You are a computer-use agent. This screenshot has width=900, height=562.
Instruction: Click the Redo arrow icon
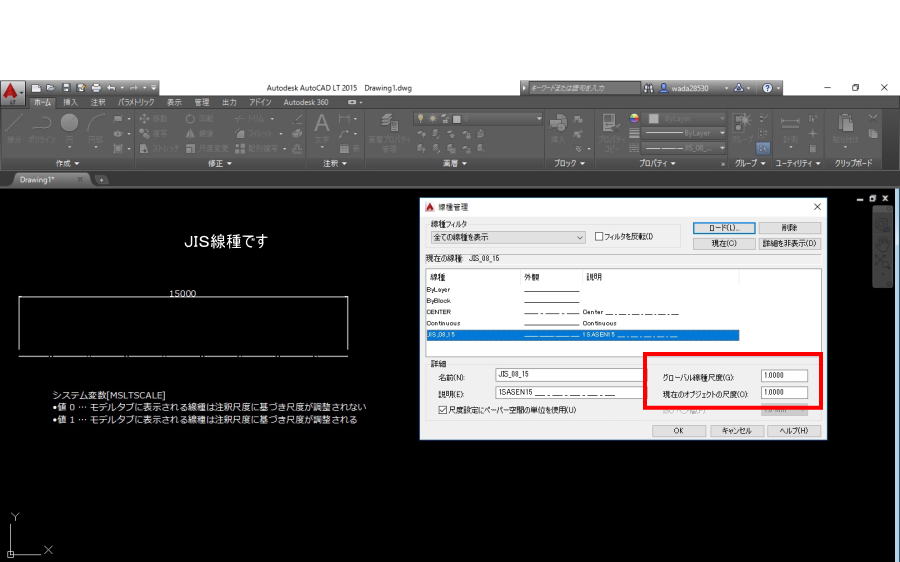133,88
